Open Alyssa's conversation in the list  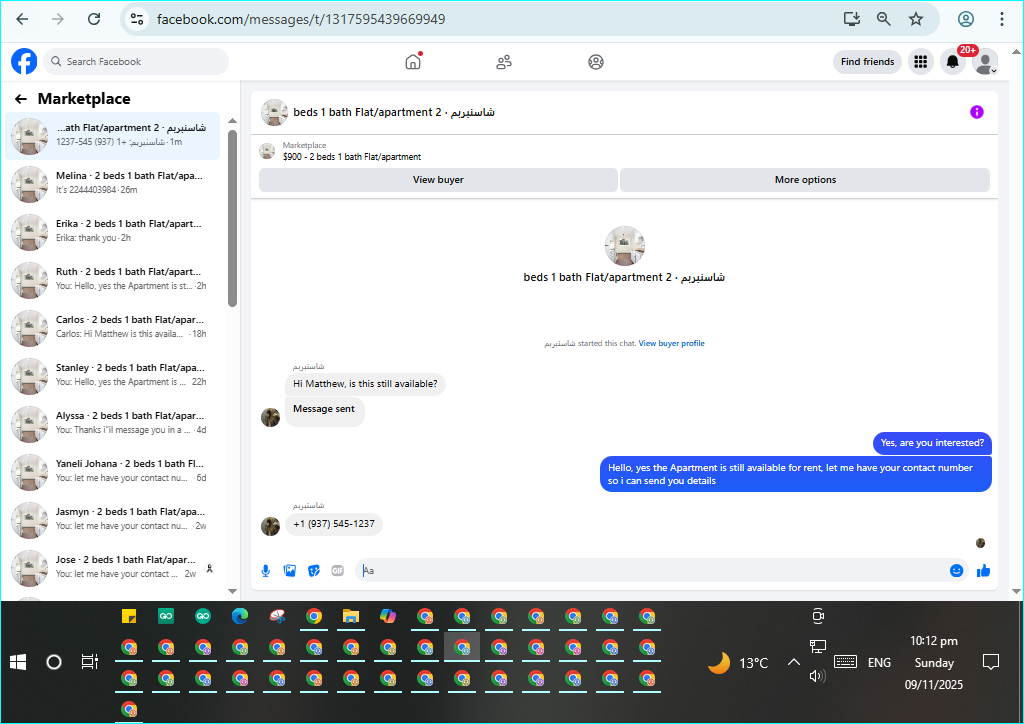click(x=114, y=423)
